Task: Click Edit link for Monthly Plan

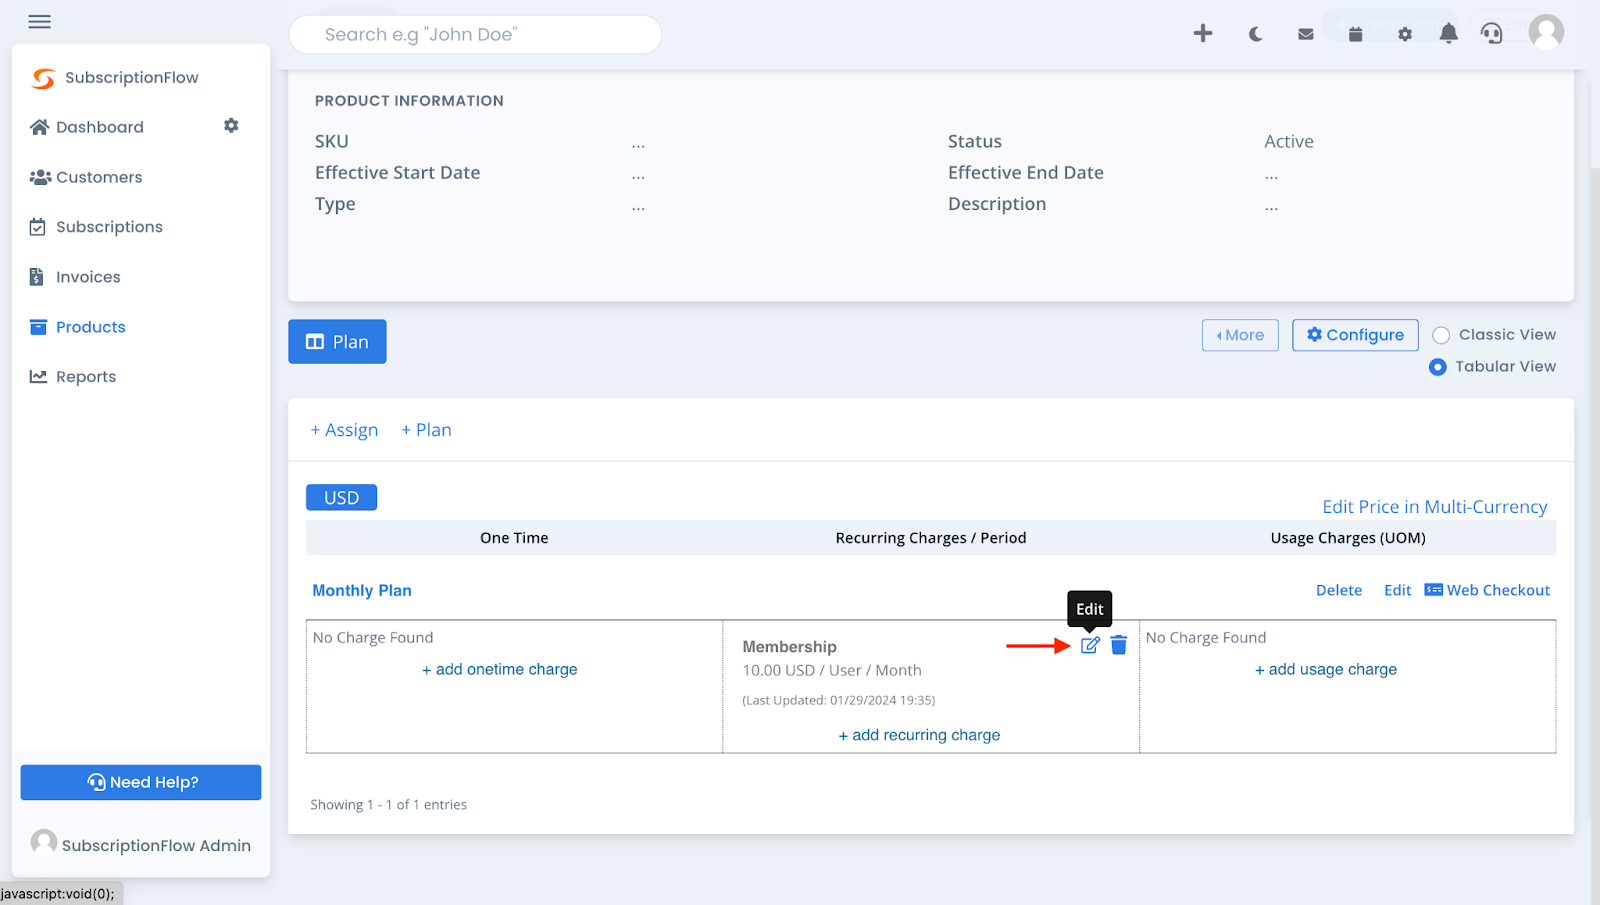Action: tap(1397, 590)
